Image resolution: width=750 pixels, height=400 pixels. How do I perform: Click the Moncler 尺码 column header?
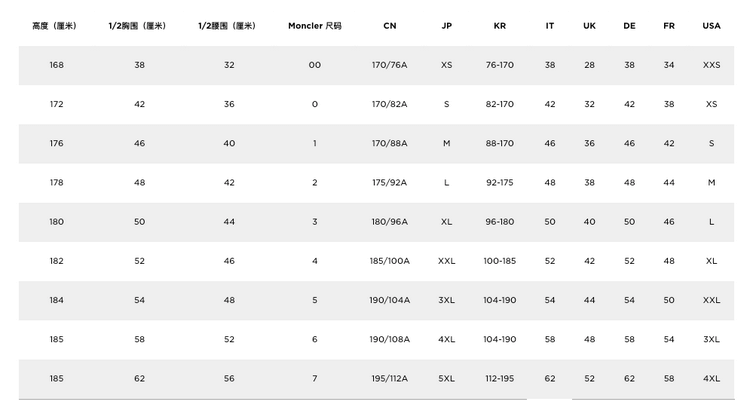coord(315,26)
